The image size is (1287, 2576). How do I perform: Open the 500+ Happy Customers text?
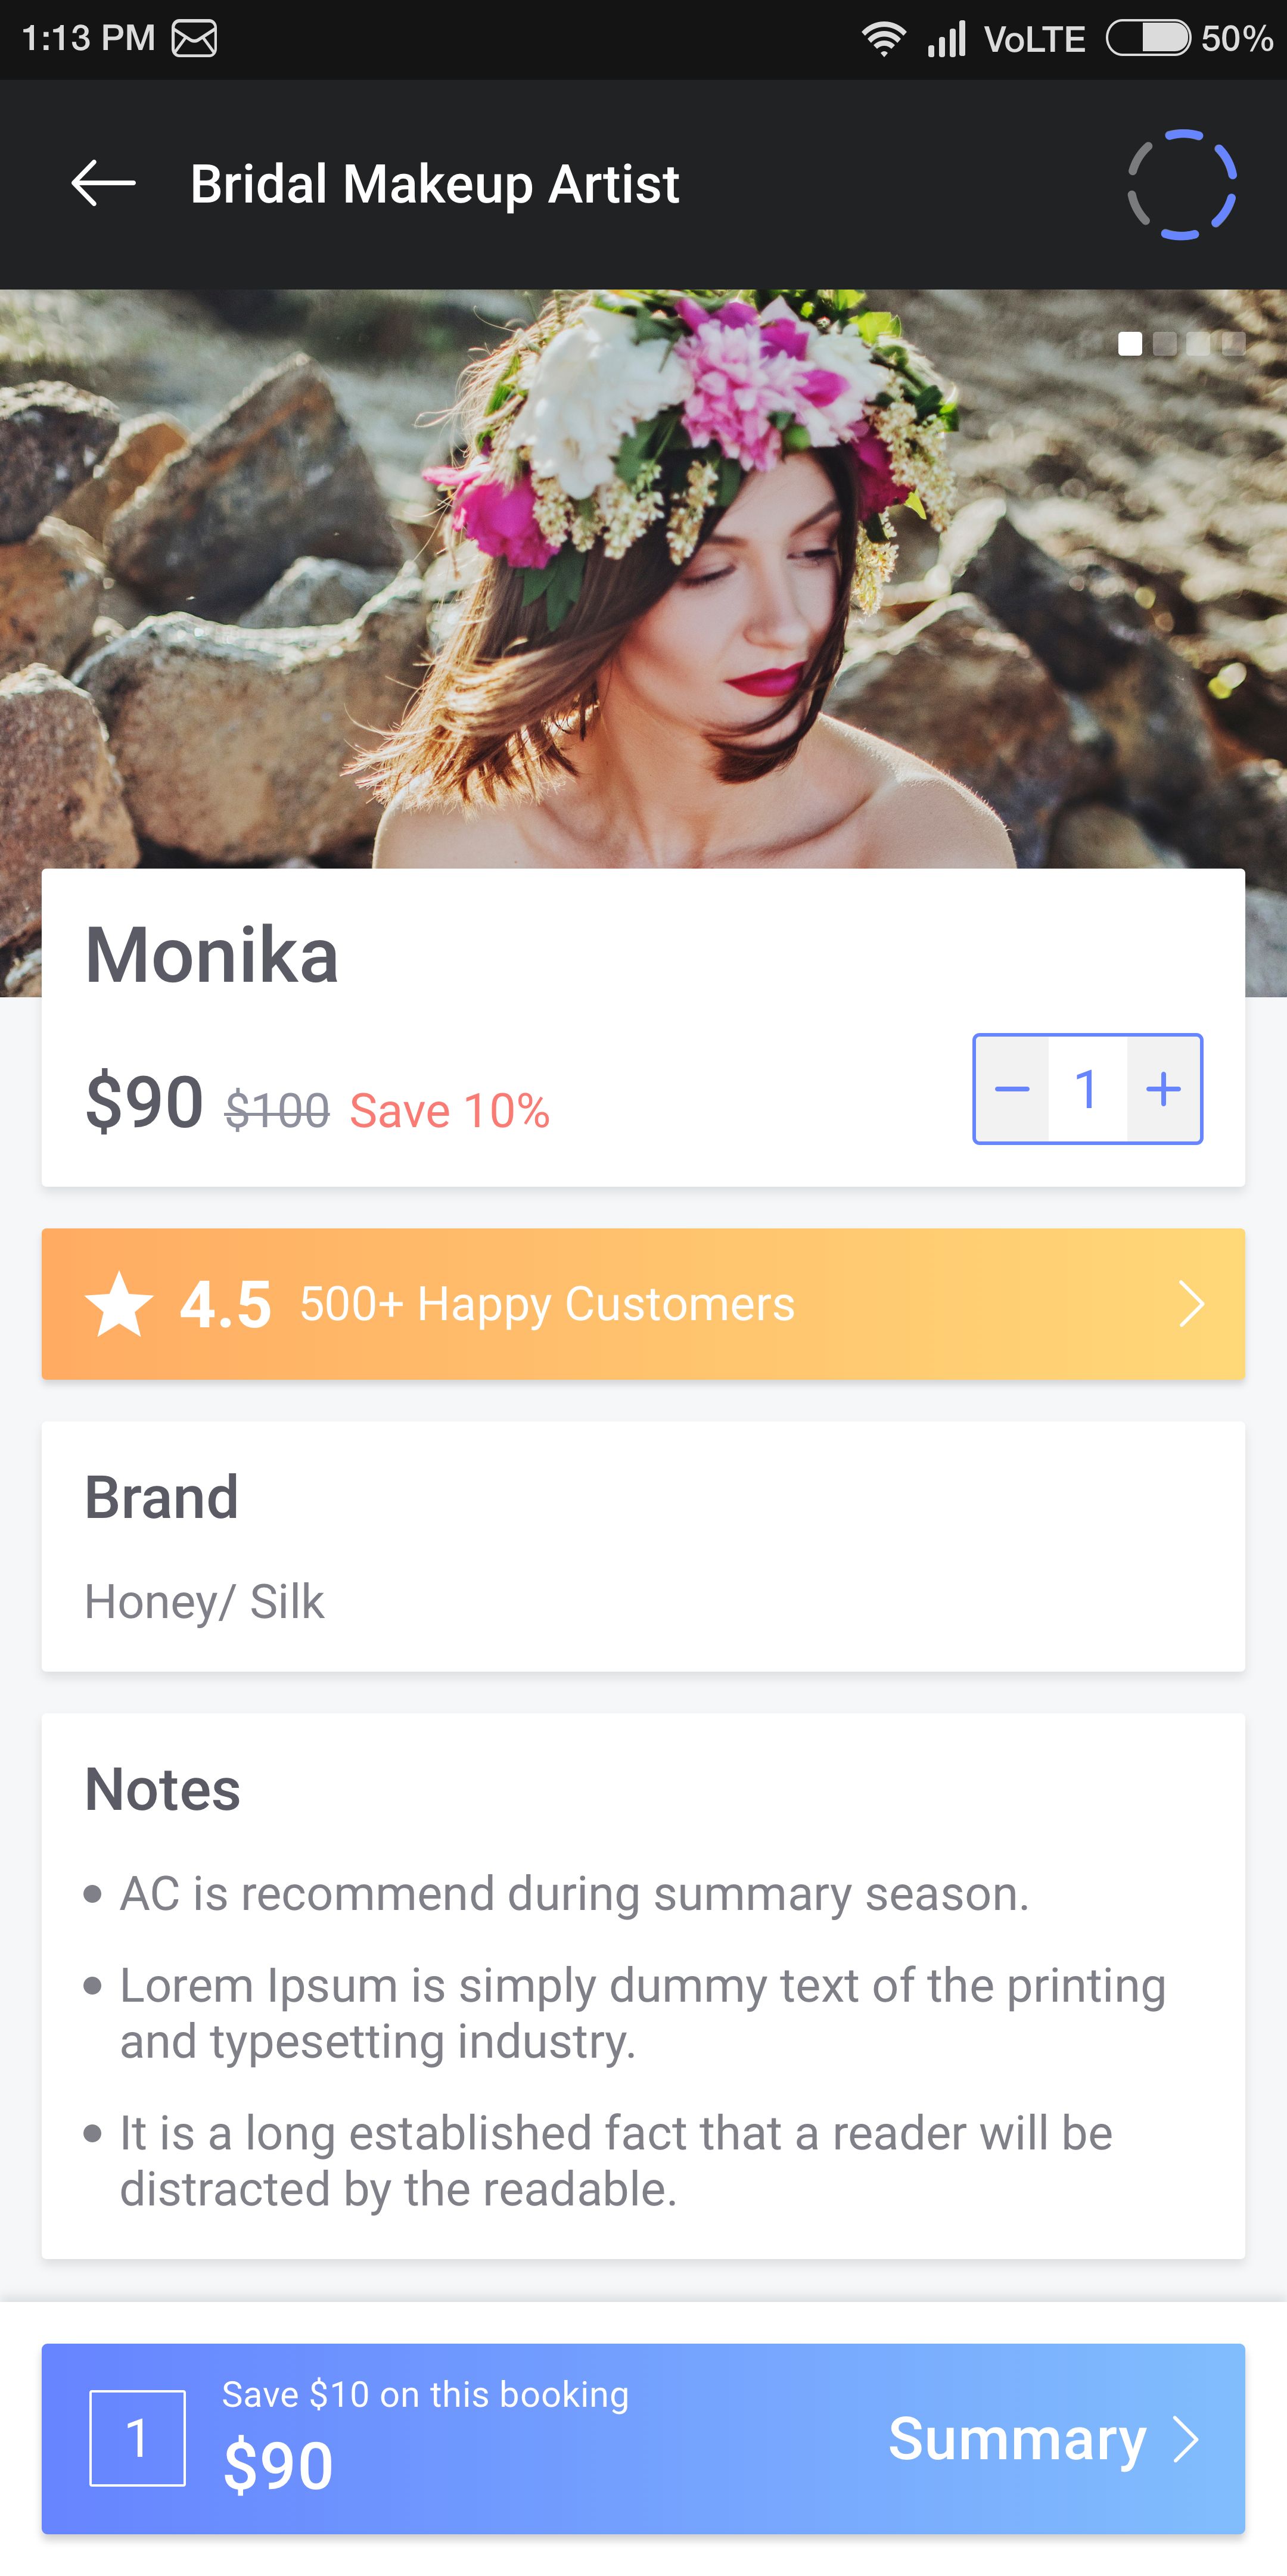547,1304
